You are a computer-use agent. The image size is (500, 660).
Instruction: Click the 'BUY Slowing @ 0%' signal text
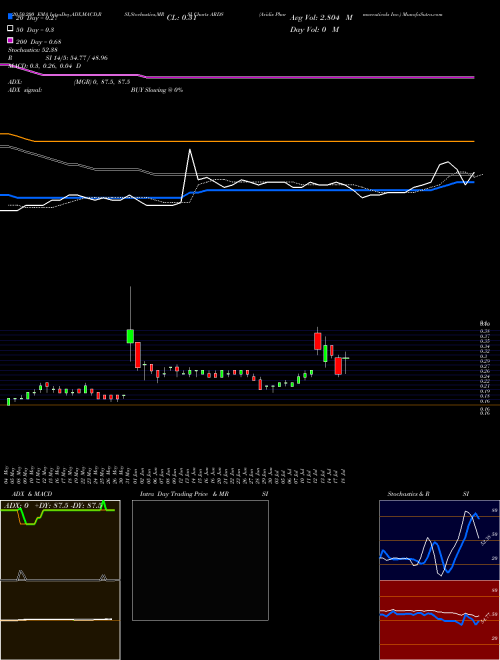[x=157, y=90]
